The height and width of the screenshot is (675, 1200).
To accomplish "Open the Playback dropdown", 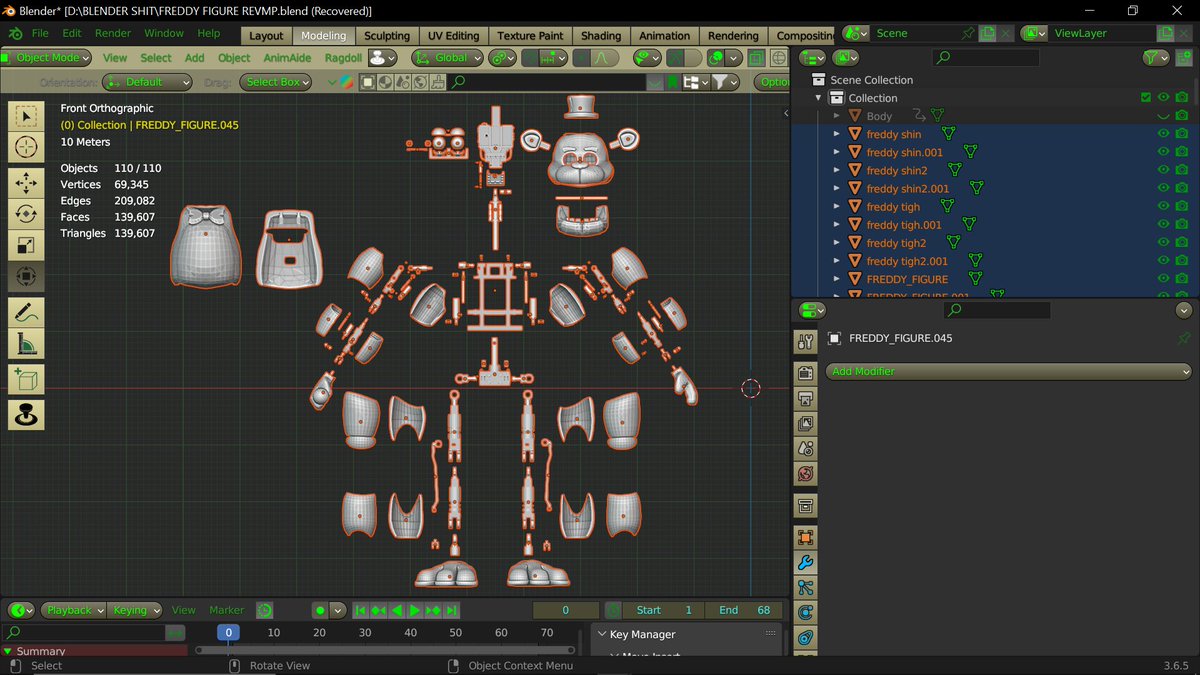I will (x=73, y=610).
